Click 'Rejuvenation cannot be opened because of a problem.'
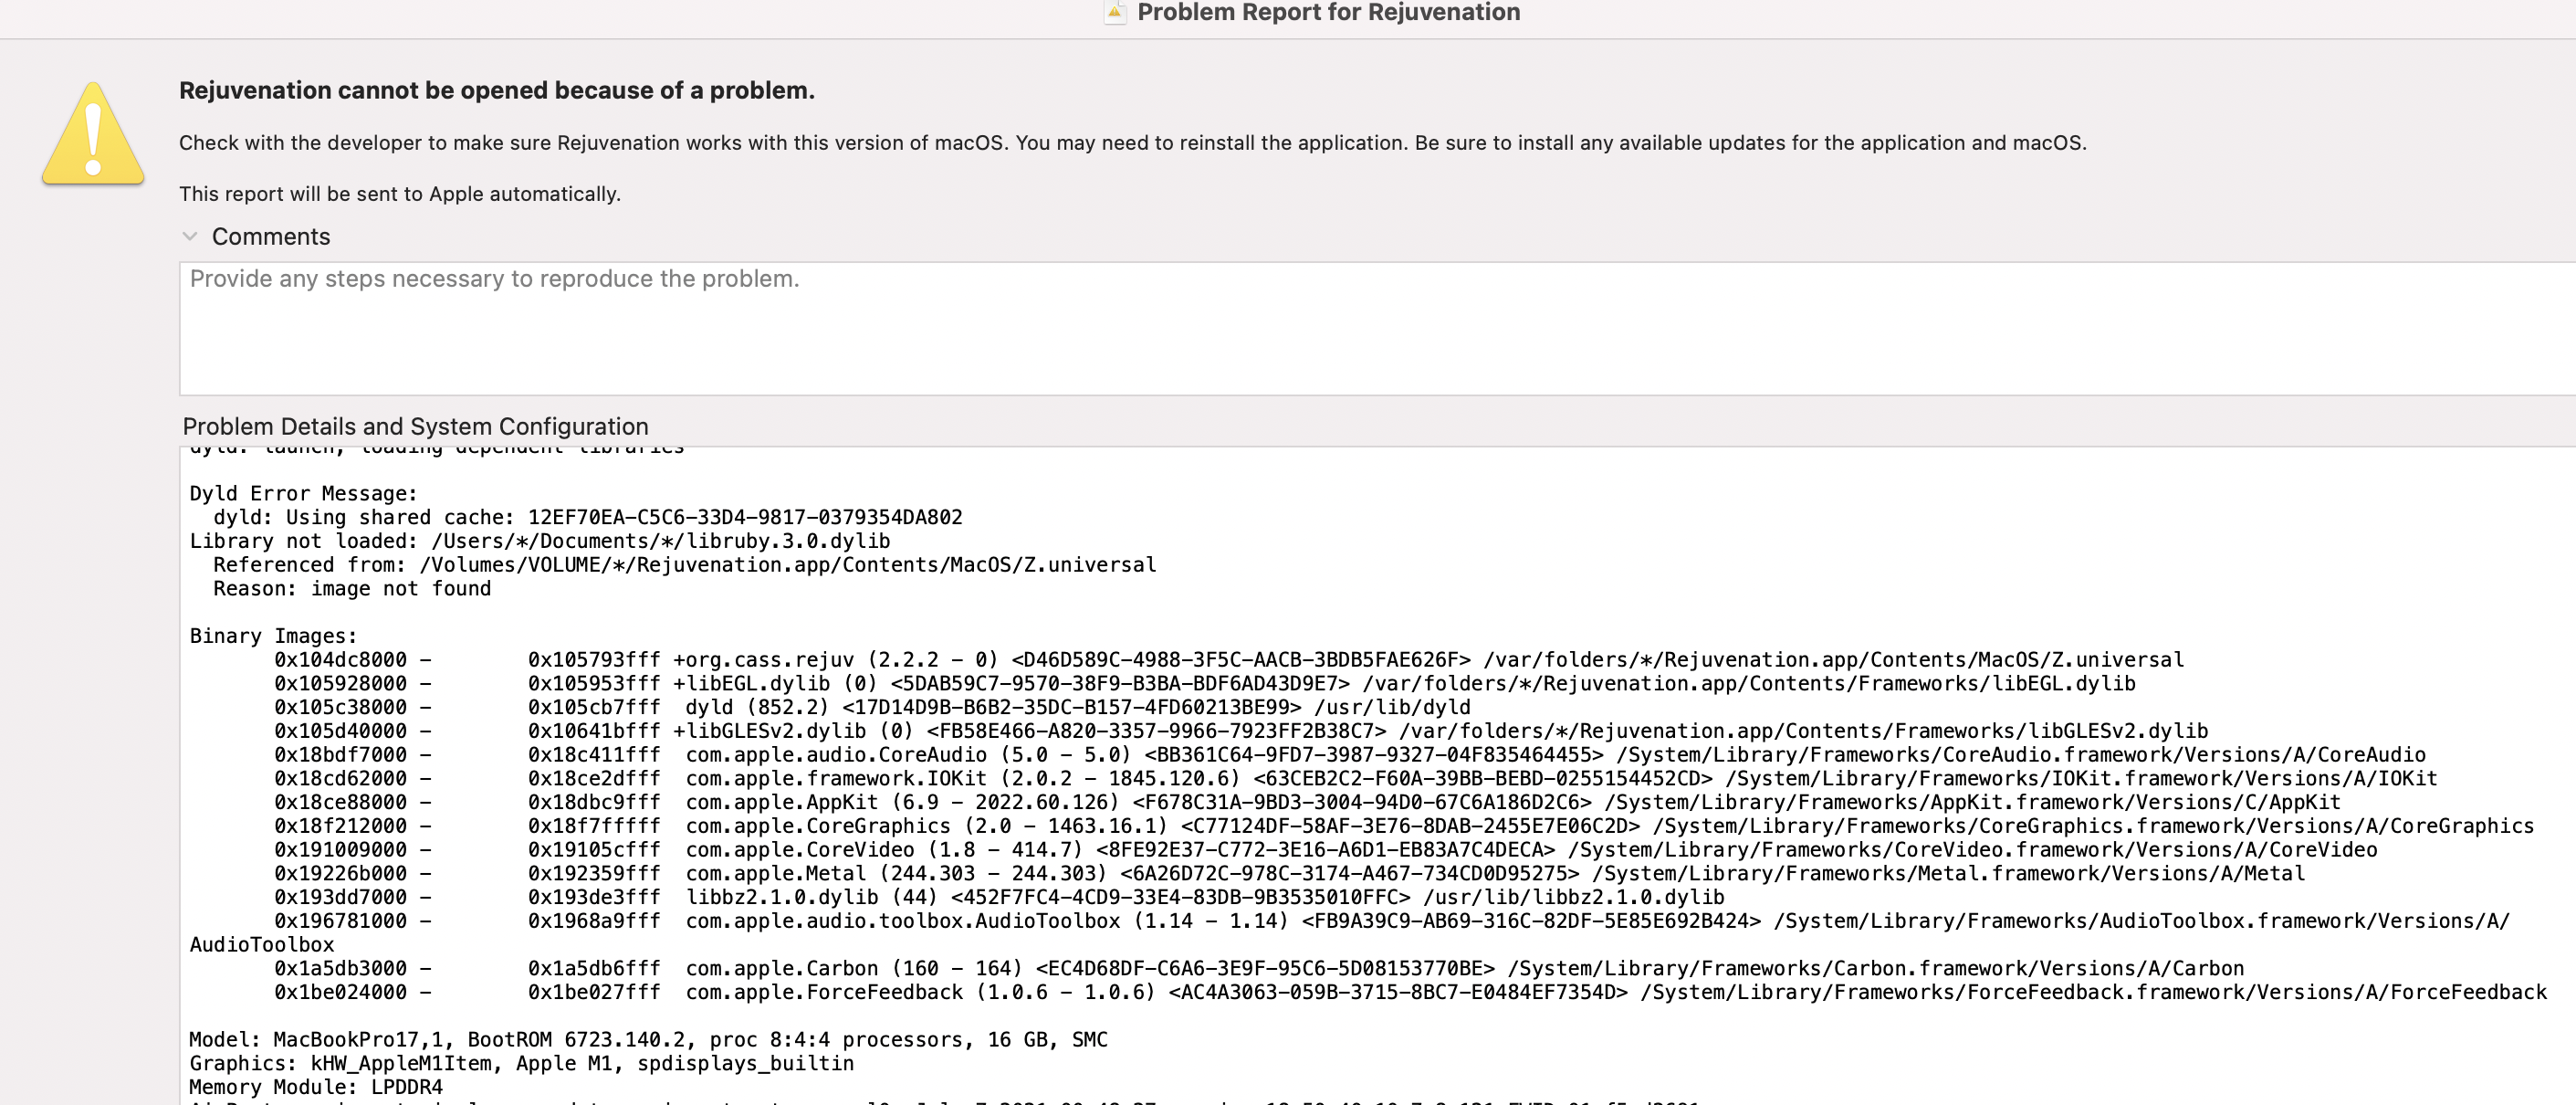Image resolution: width=2576 pixels, height=1105 pixels. point(497,90)
